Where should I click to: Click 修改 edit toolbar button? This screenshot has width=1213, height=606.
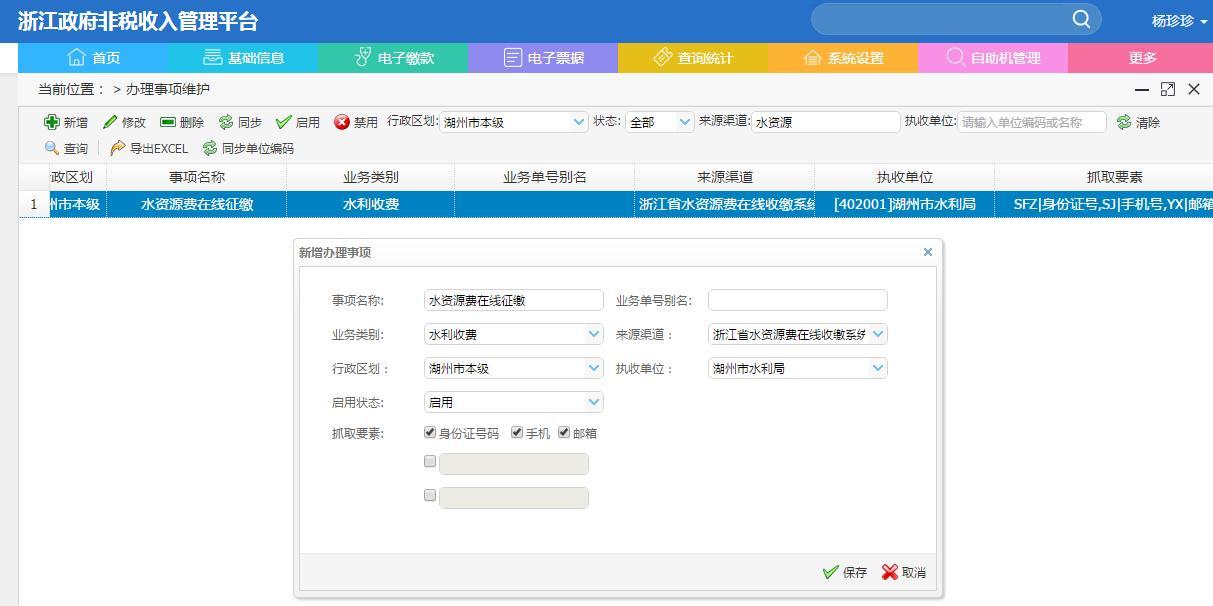124,122
